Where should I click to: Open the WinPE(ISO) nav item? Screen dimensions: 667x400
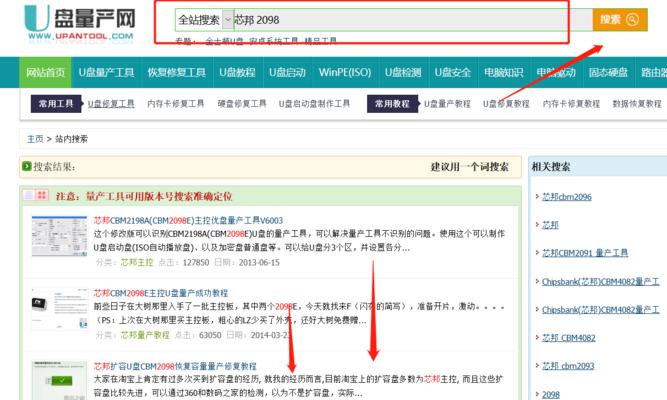coord(345,72)
